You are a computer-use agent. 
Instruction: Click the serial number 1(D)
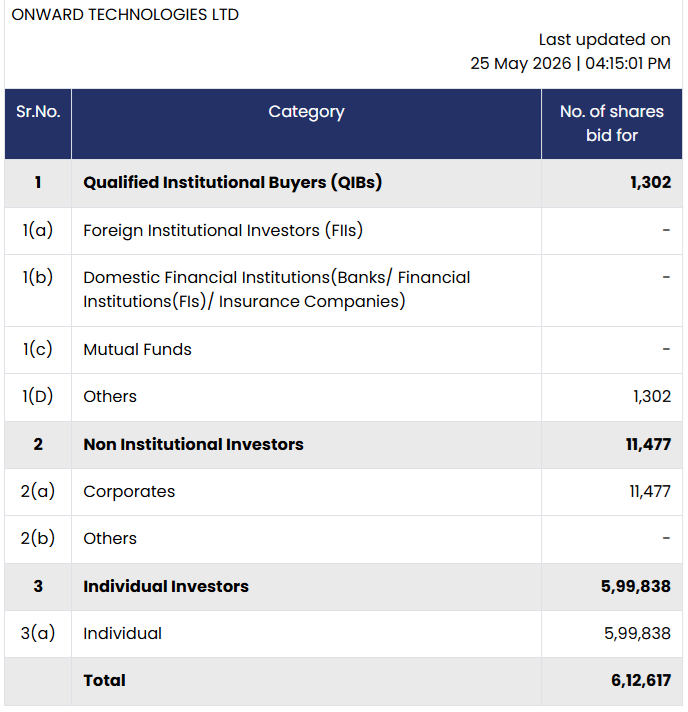click(x=38, y=396)
